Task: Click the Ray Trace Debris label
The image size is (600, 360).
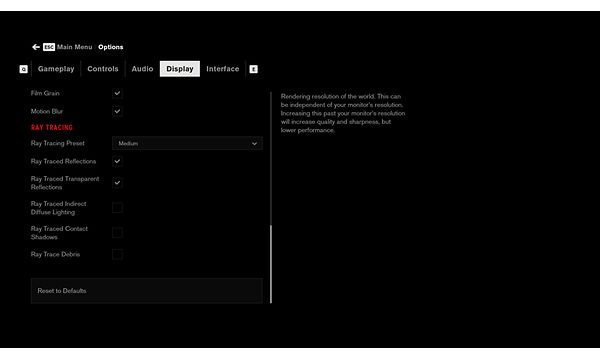Action: [x=55, y=254]
